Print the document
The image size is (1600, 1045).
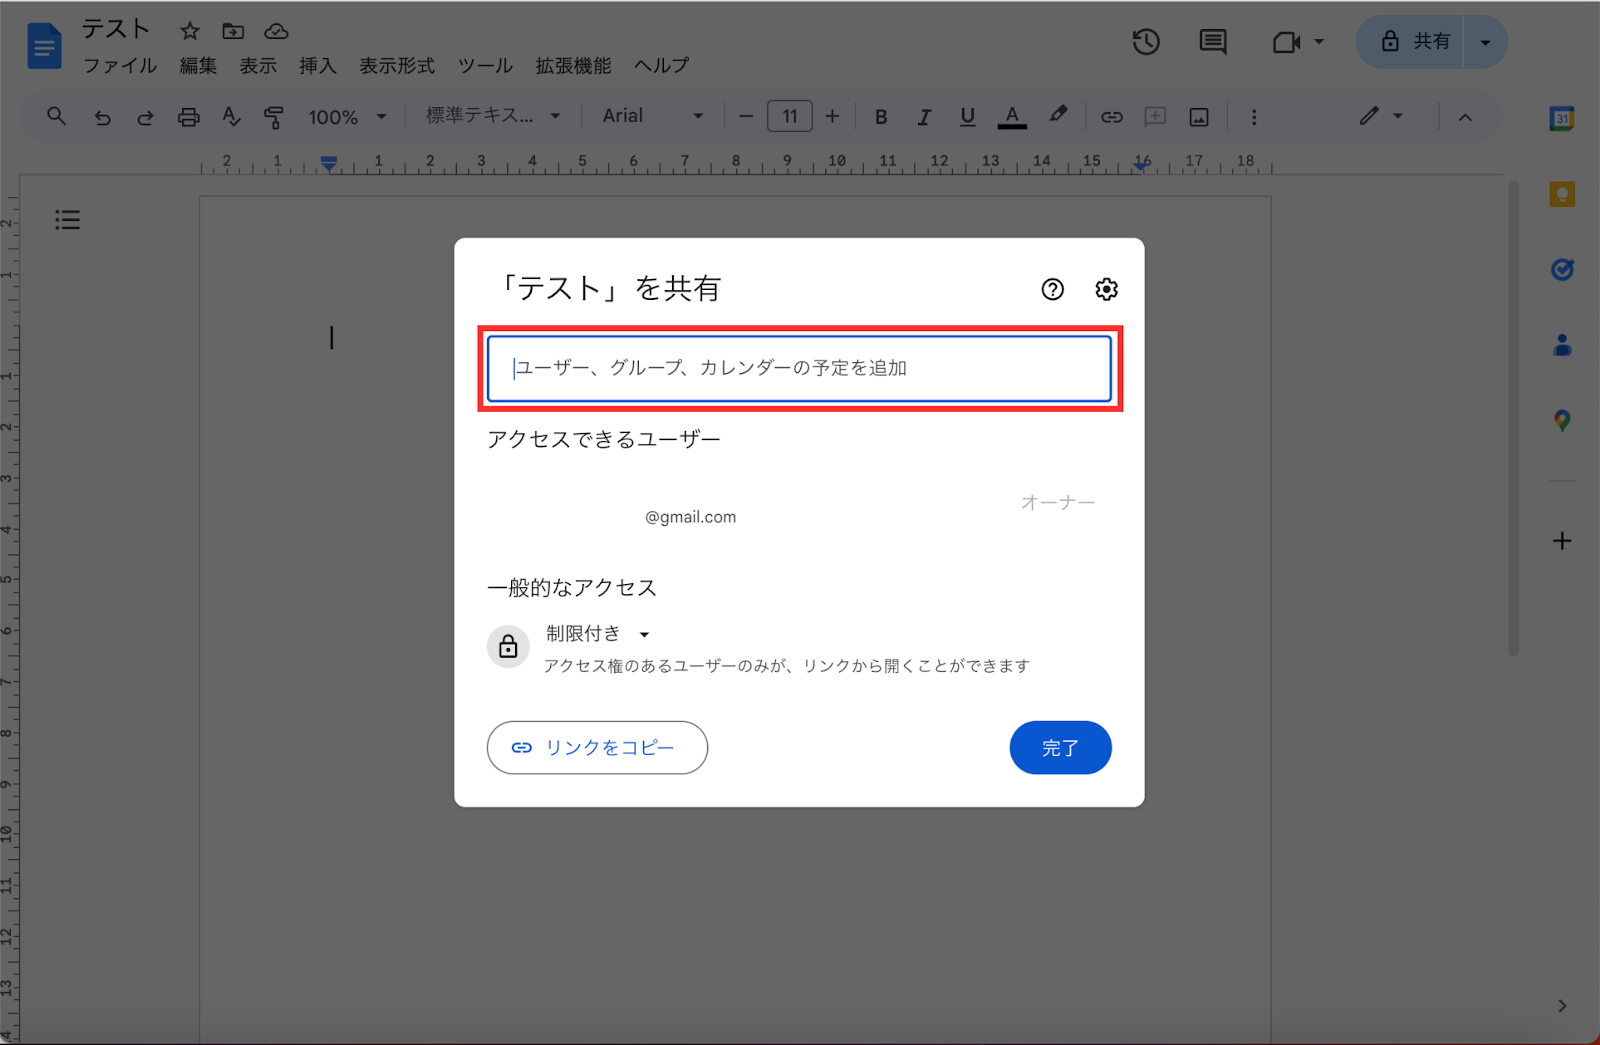(188, 117)
